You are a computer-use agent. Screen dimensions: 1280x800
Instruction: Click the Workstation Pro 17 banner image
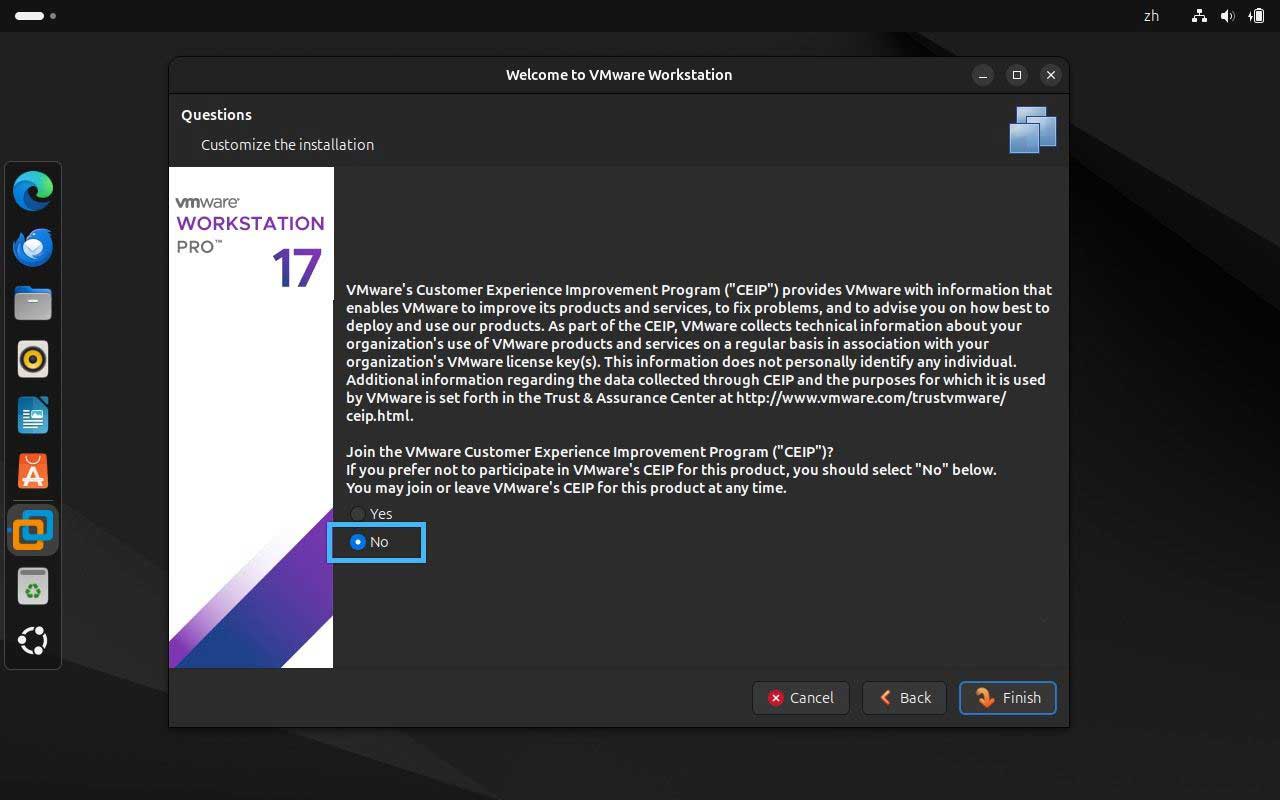pyautogui.click(x=251, y=417)
